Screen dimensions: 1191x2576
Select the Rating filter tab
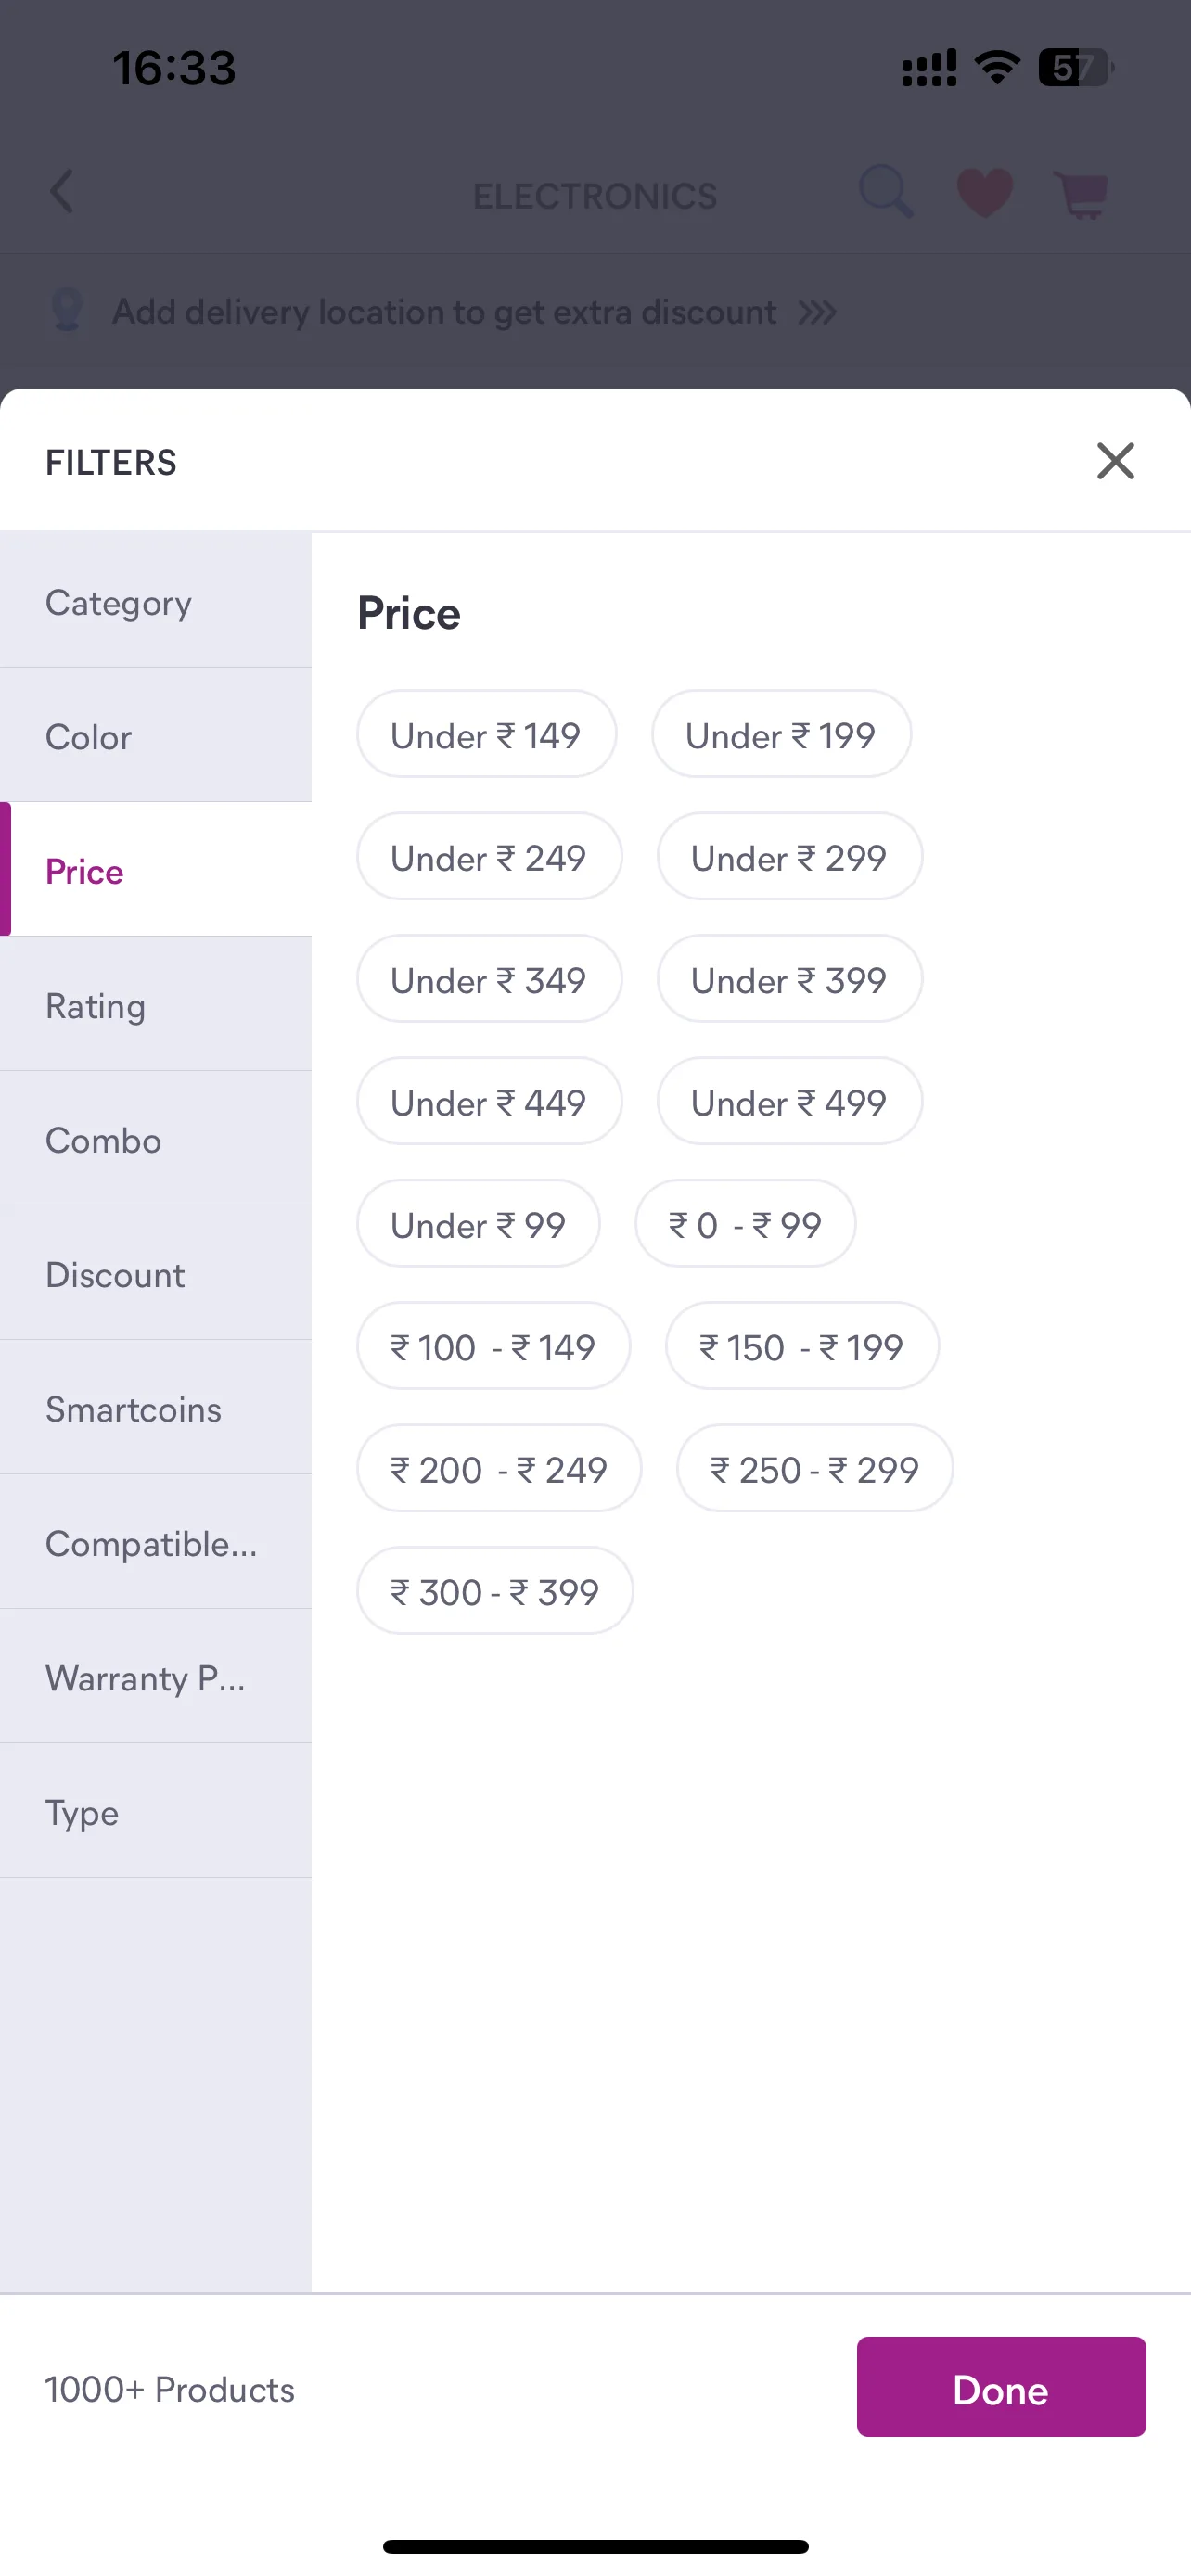click(156, 1004)
